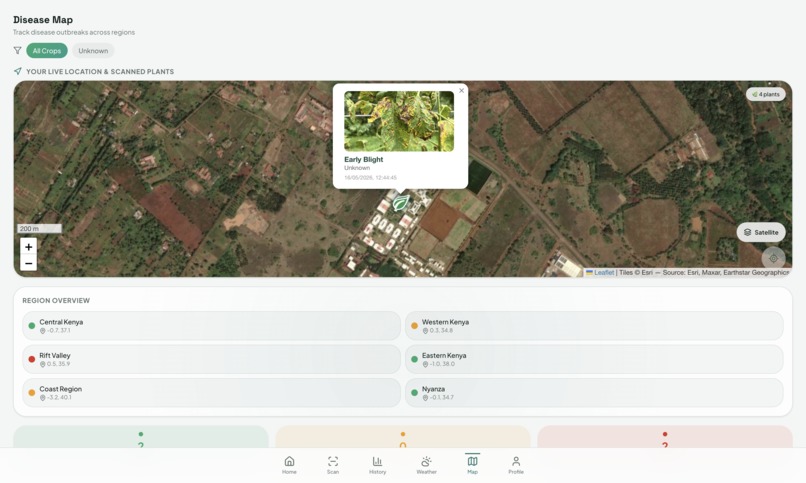Click the popup date 16/05/2026 text
The width and height of the screenshot is (806, 483).
click(x=370, y=178)
